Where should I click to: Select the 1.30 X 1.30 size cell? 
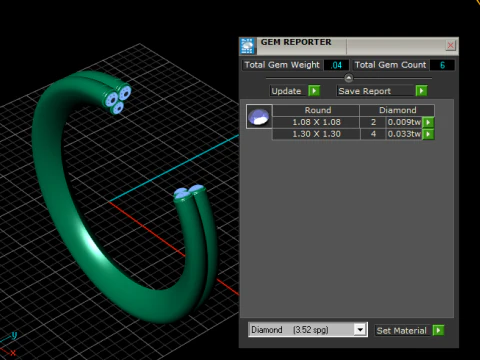[x=316, y=134]
